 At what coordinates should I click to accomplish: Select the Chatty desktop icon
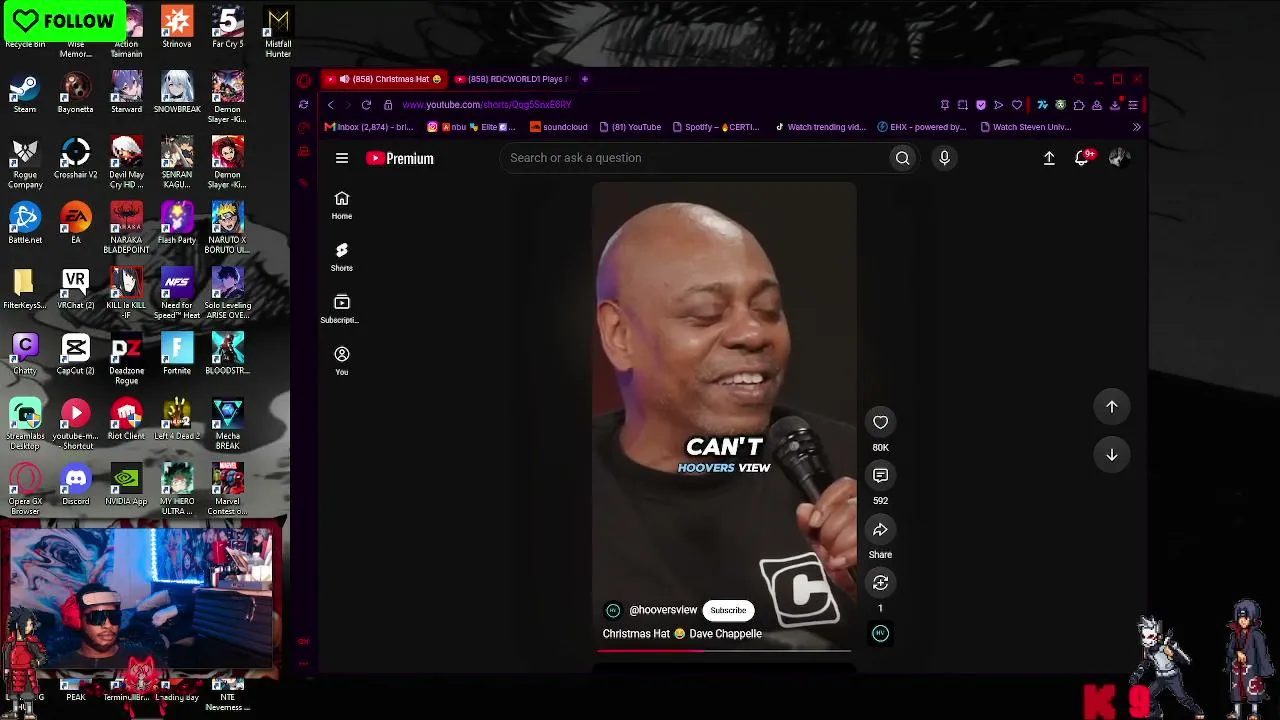pos(25,355)
